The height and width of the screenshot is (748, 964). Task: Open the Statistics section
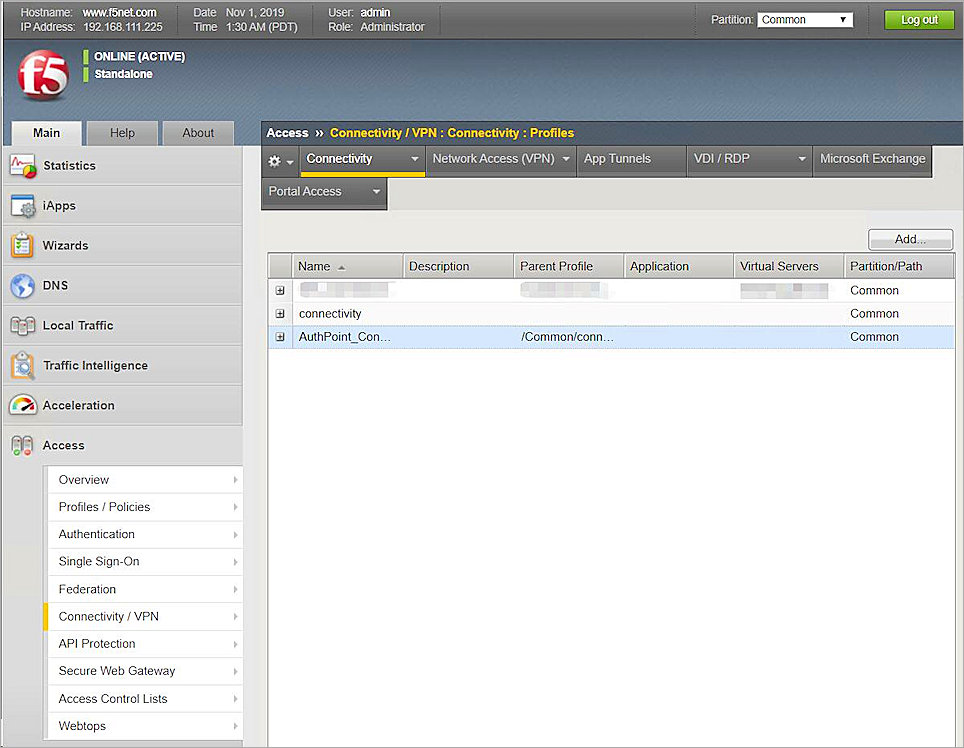pos(70,165)
